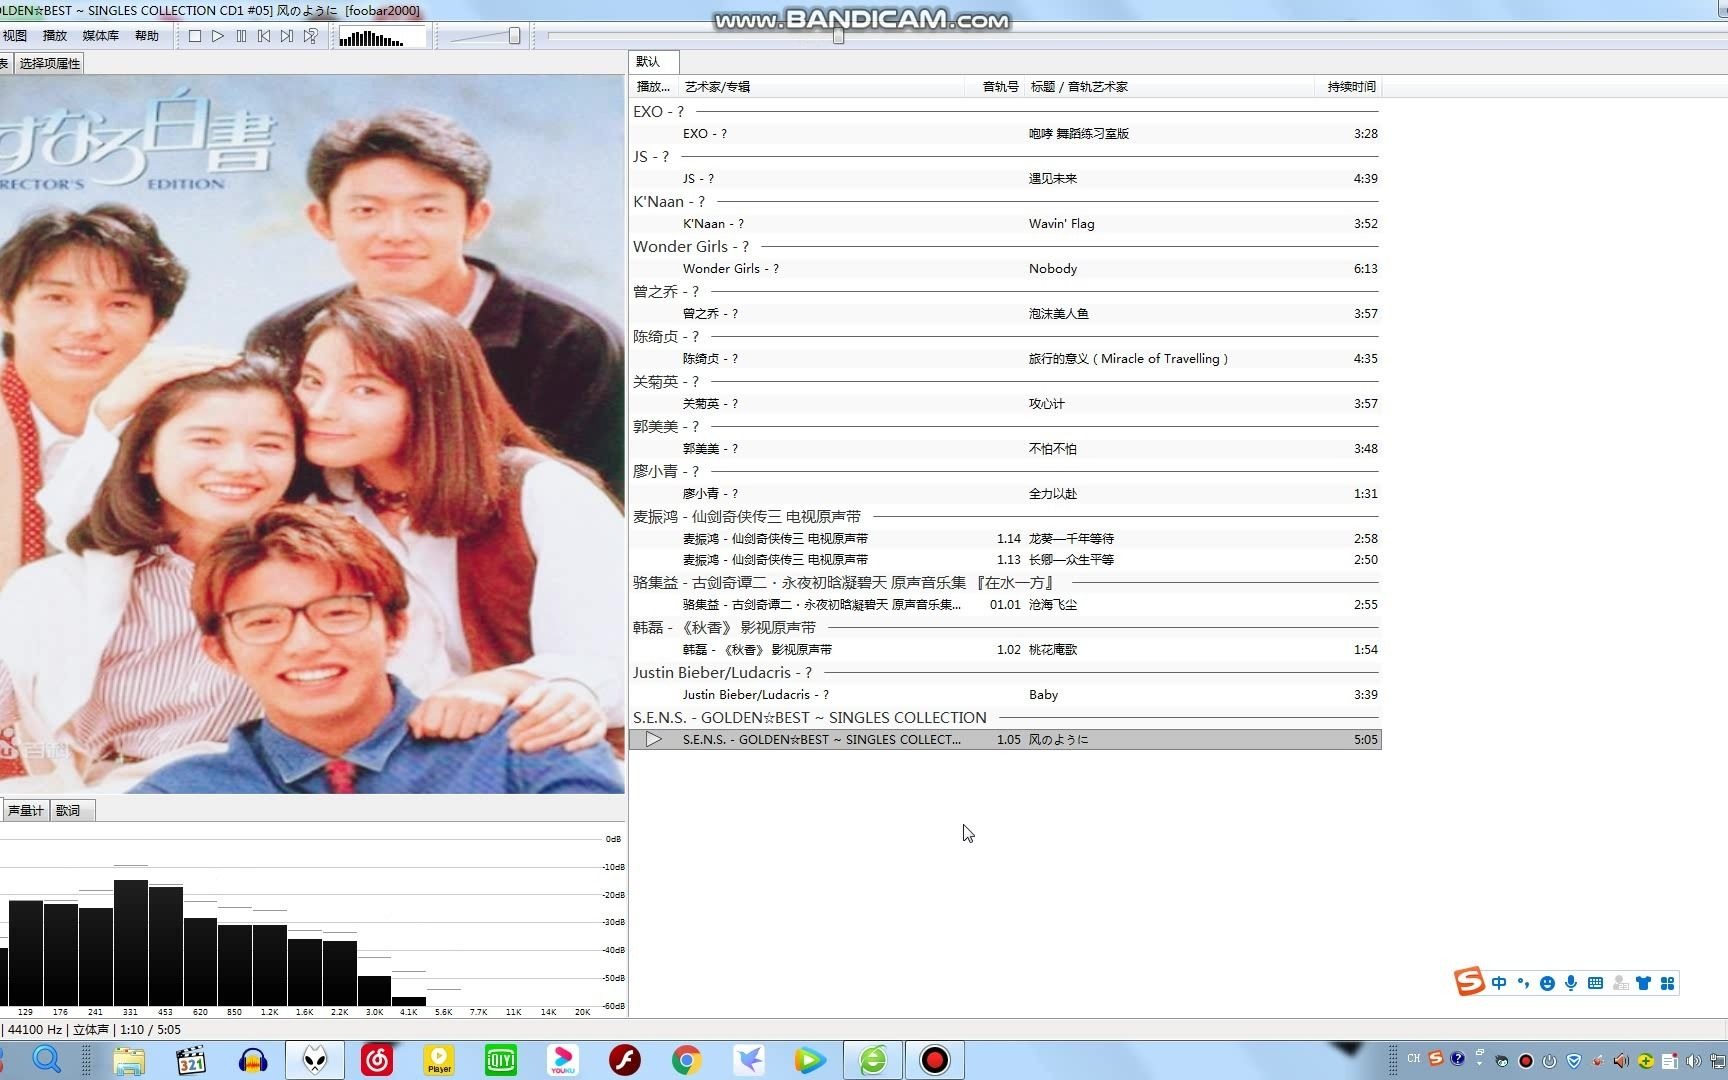Viewport: 1728px width, 1080px height.
Task: Click the Pause button in toolbar
Action: click(x=241, y=36)
